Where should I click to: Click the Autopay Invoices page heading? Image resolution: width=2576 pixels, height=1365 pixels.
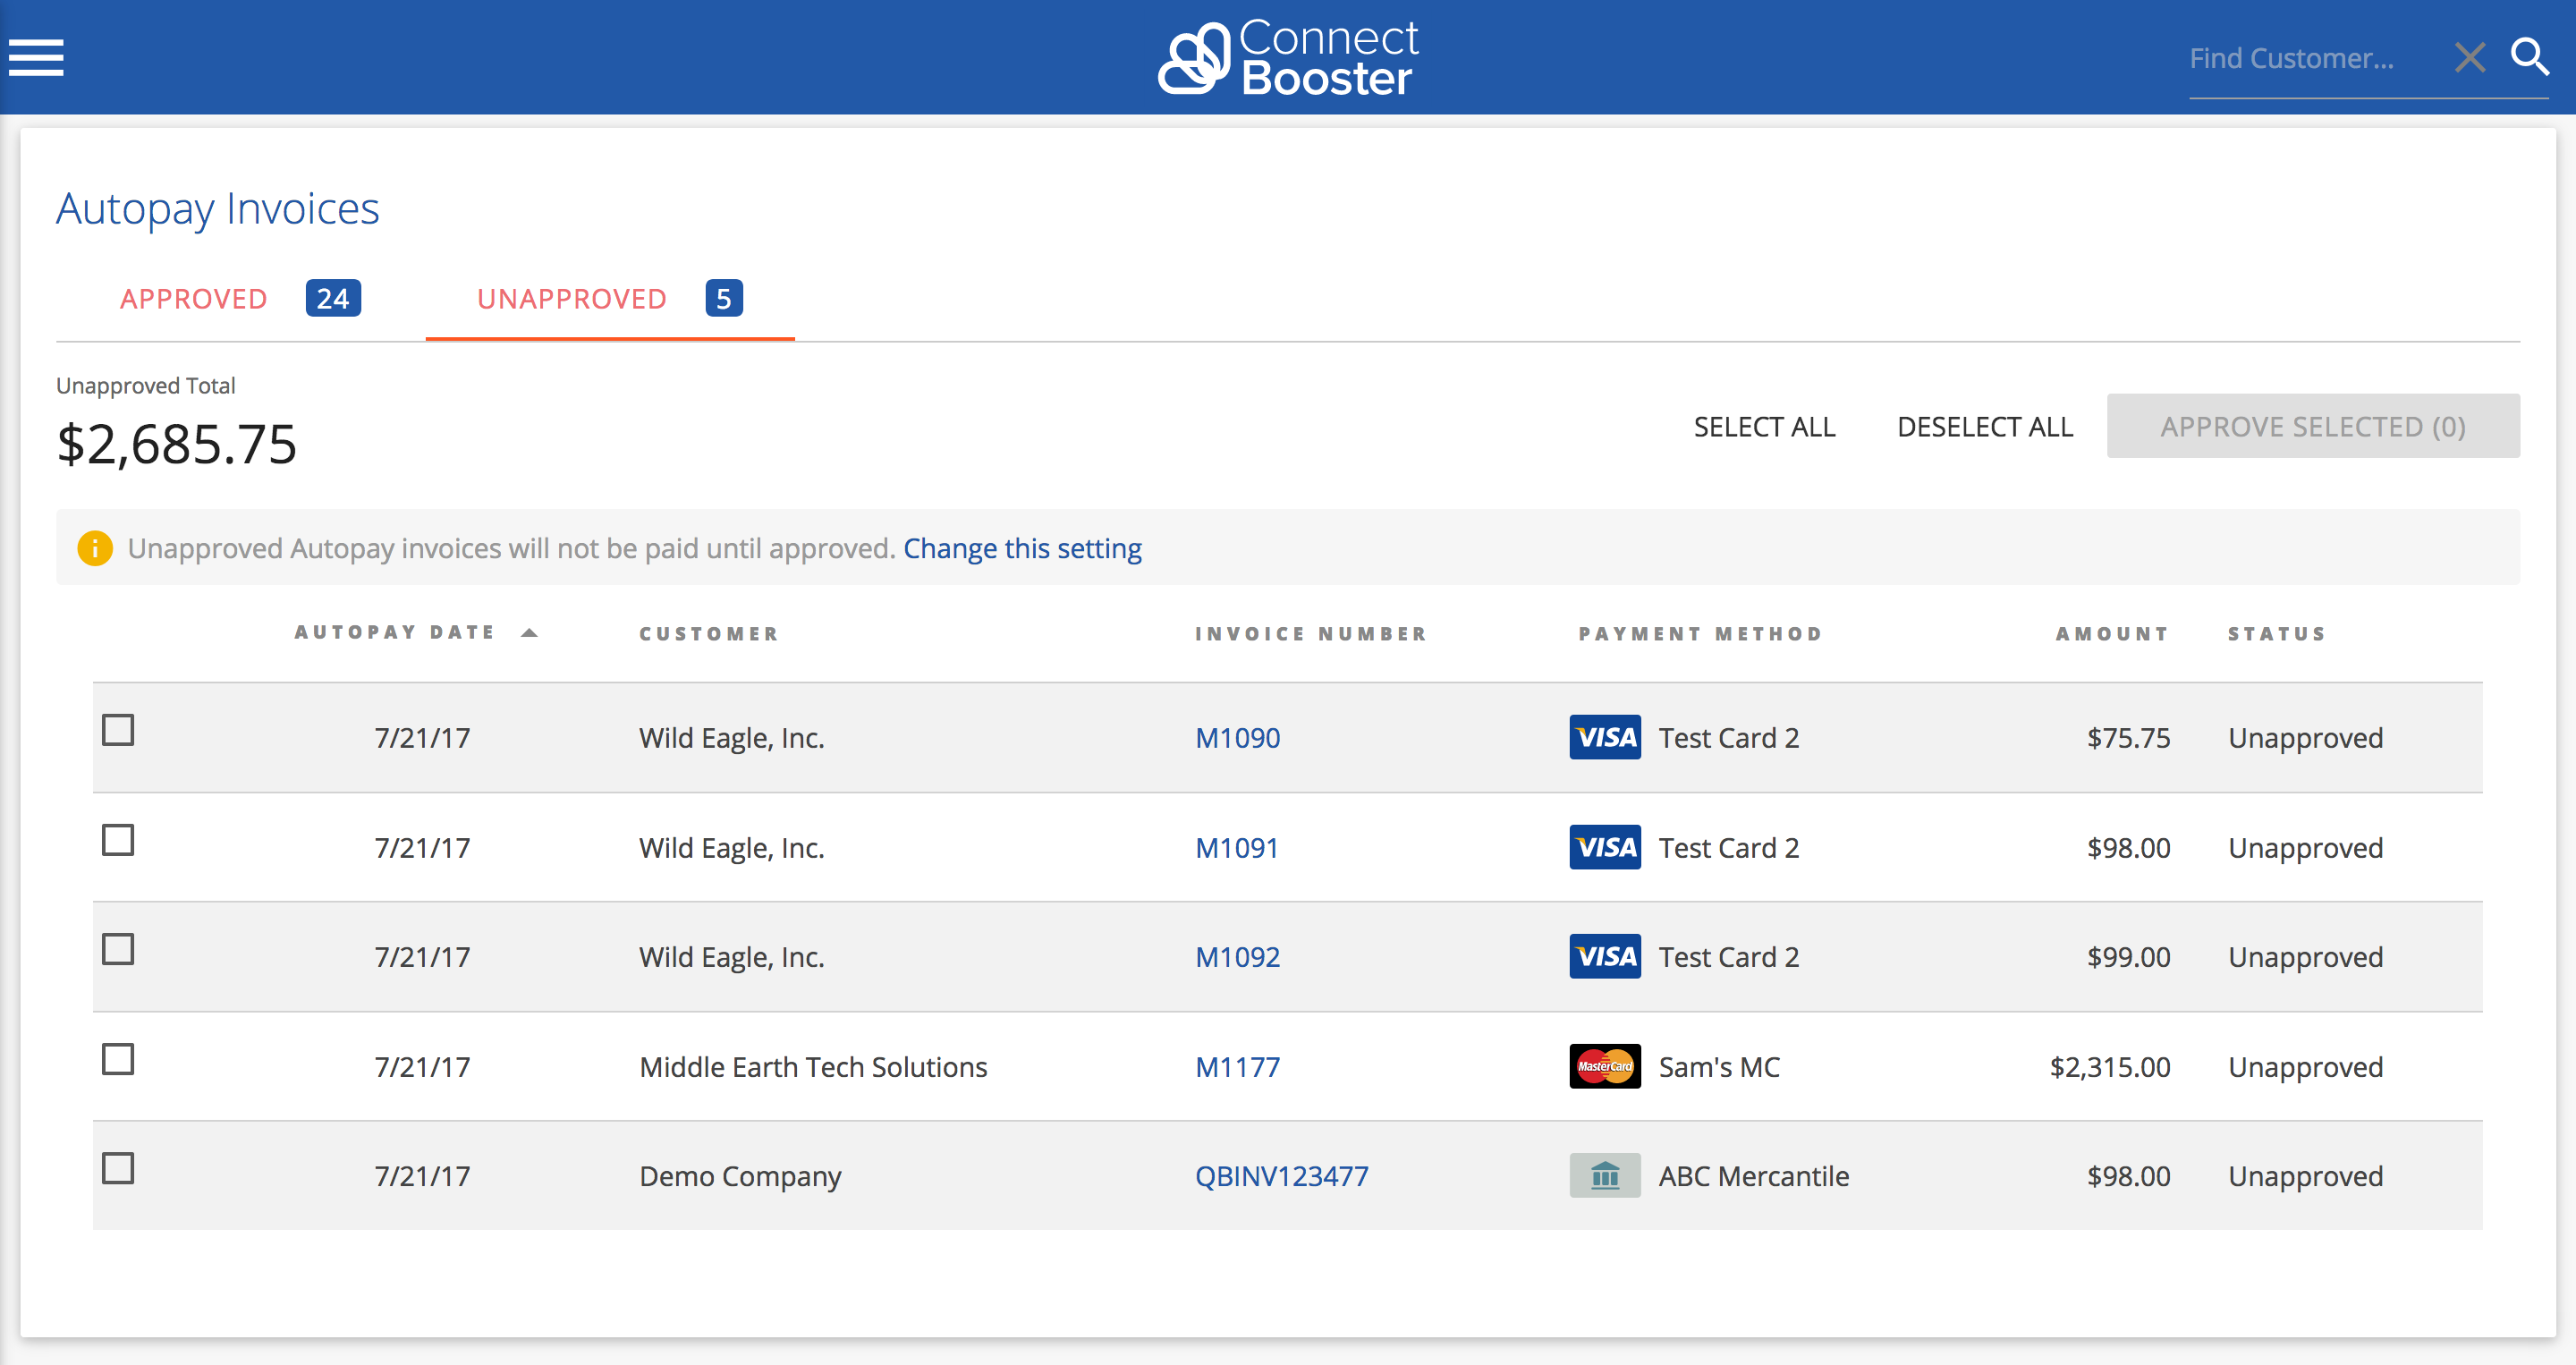point(217,209)
